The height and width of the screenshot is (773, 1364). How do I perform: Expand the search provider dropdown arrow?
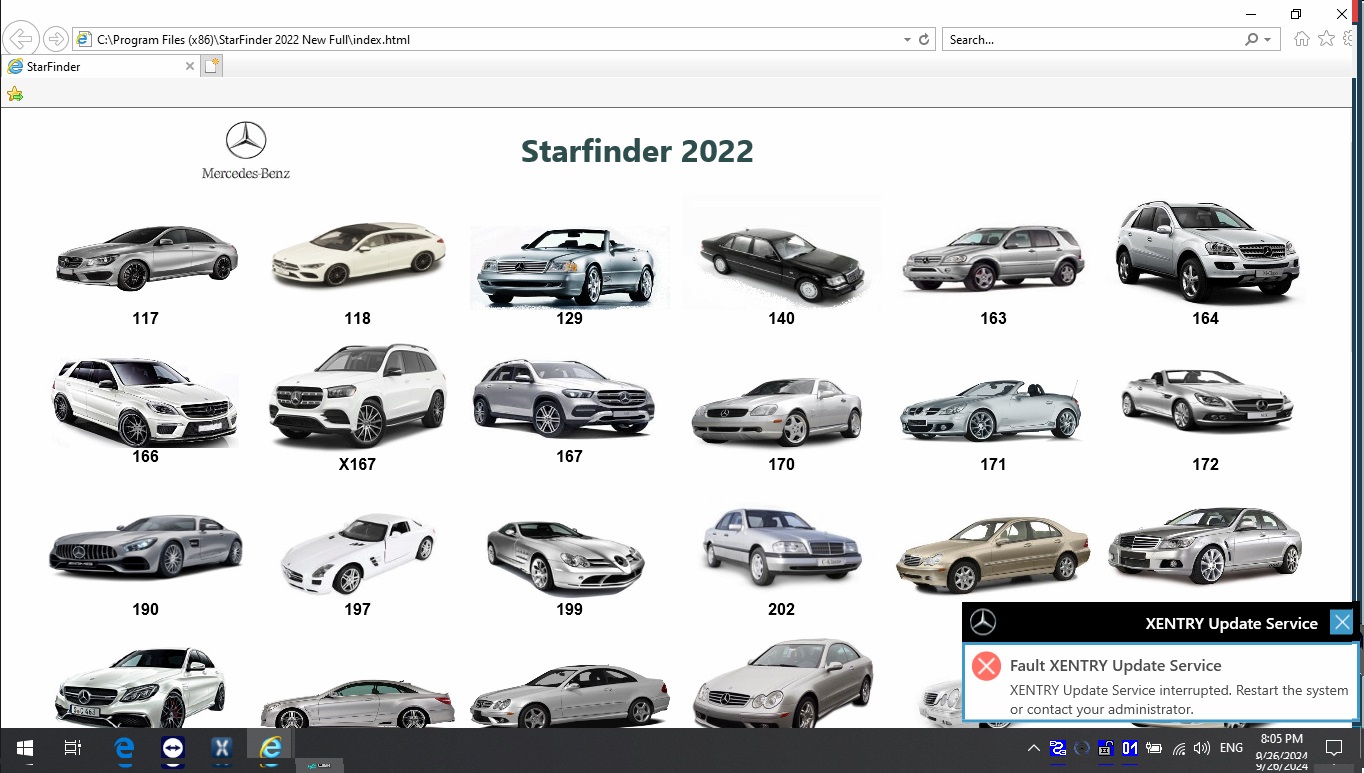[1268, 40]
